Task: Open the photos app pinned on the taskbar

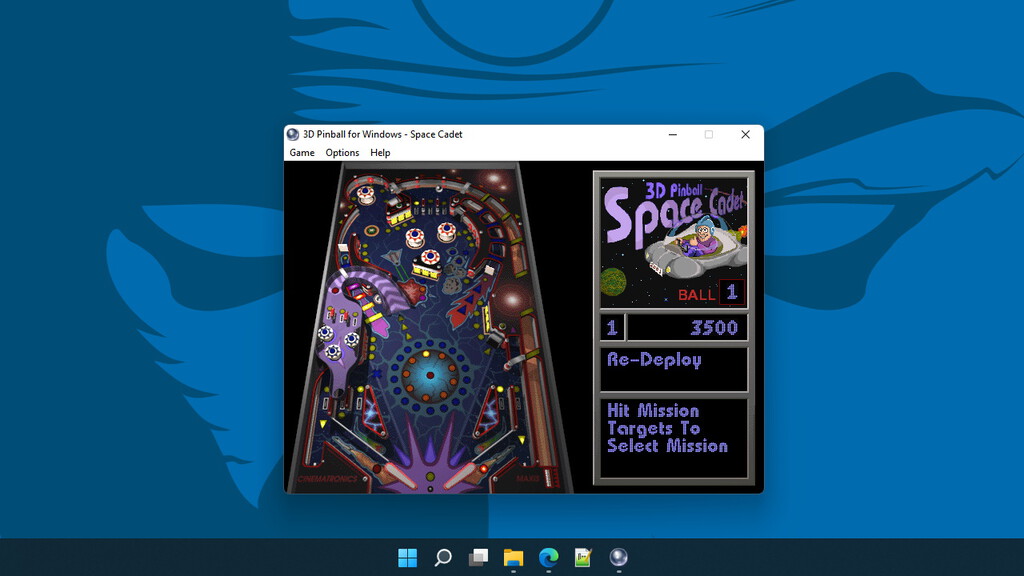Action: click(x=582, y=557)
